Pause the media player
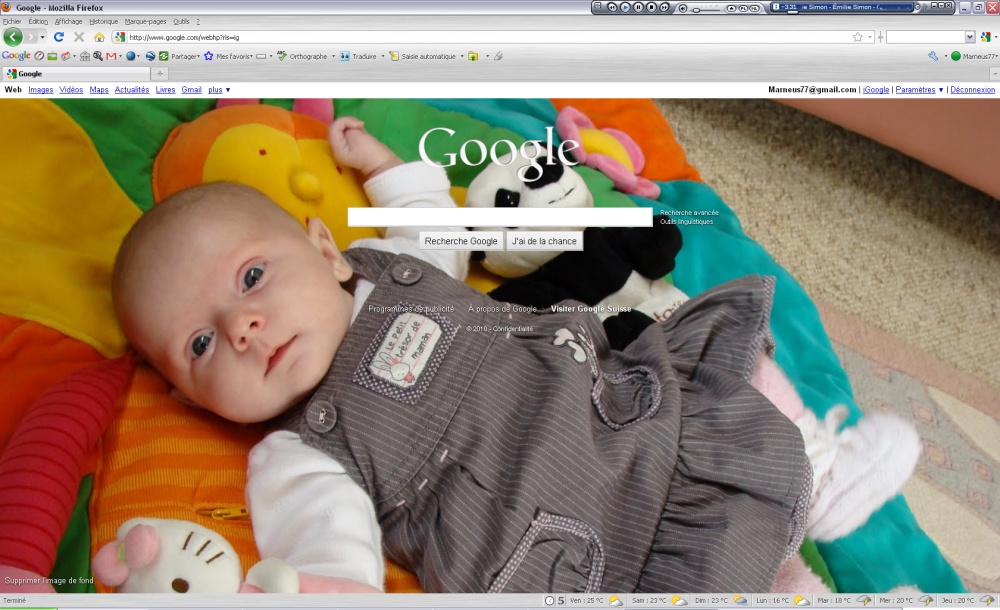The width and height of the screenshot is (1000, 610). (x=638, y=7)
